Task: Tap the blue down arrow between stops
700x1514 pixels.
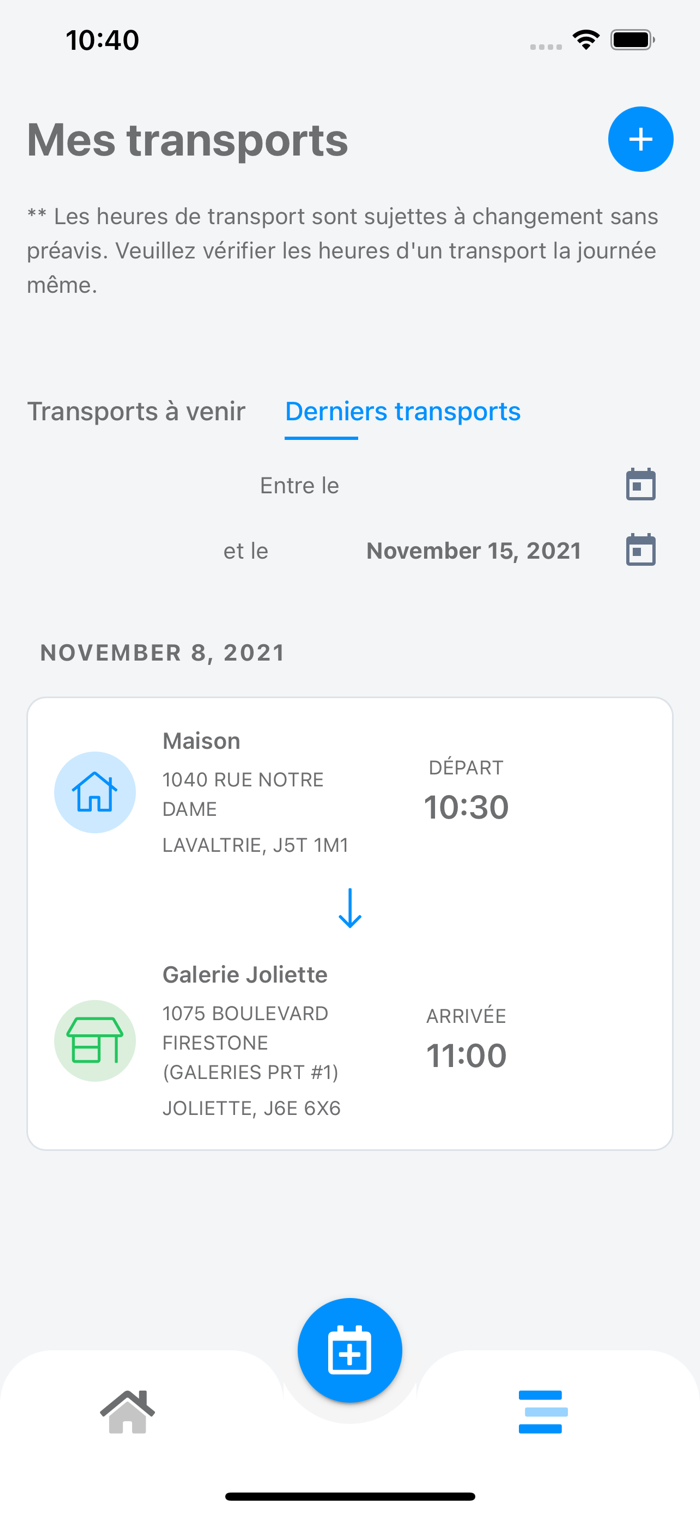Action: 350,907
